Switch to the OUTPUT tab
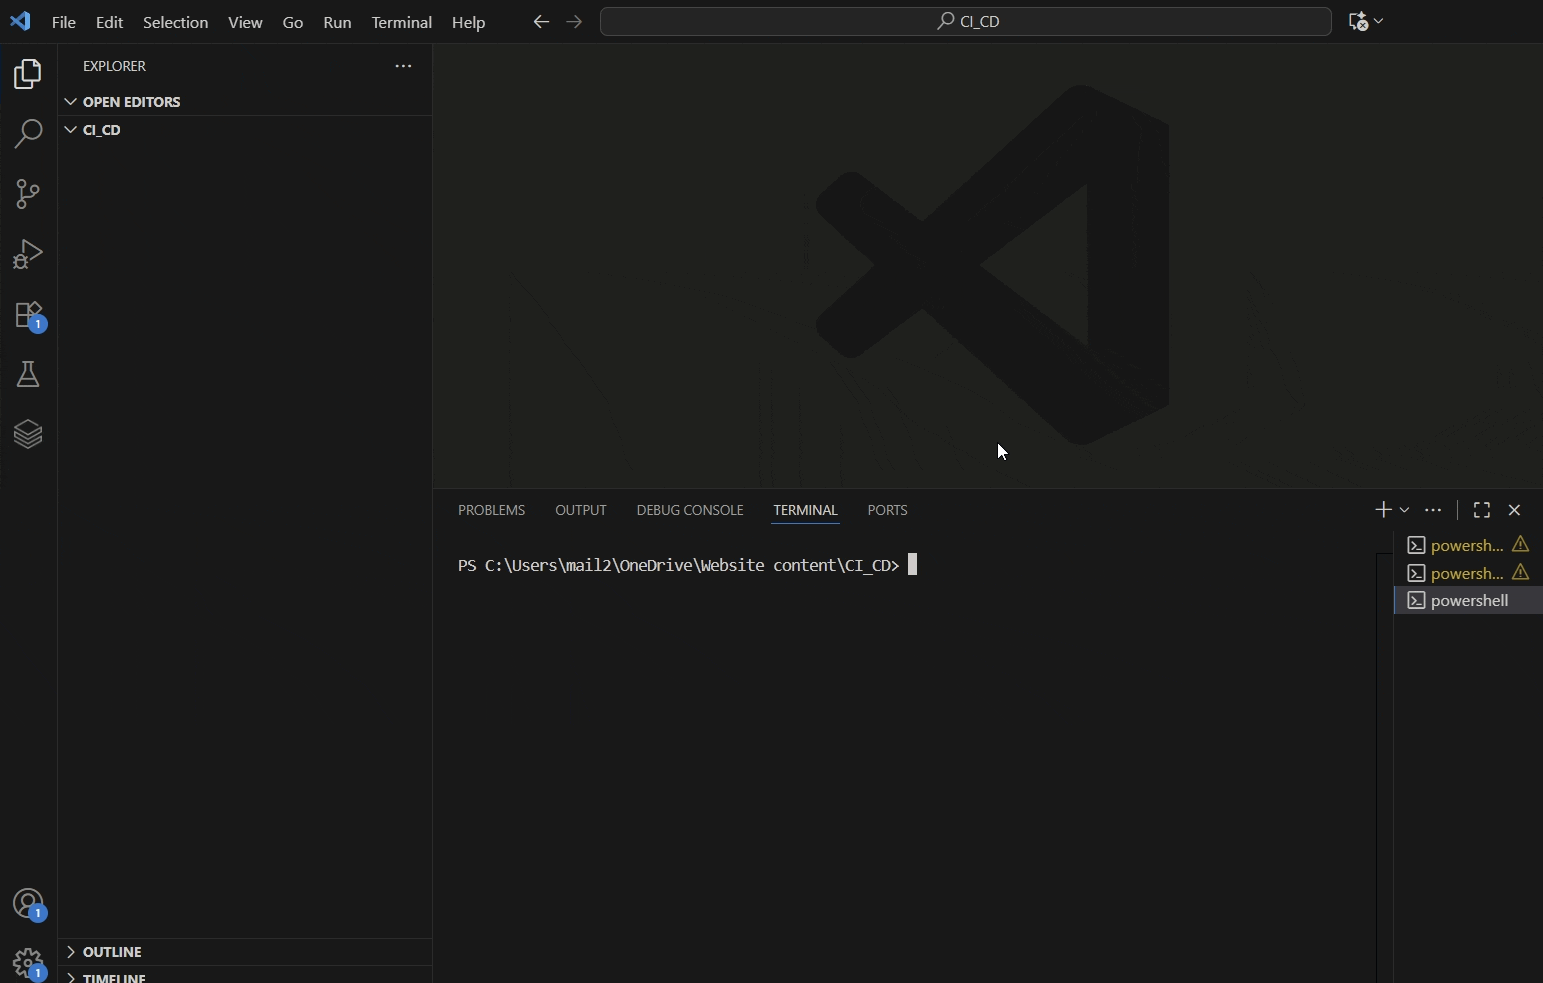Image resolution: width=1543 pixels, height=983 pixels. 581,510
